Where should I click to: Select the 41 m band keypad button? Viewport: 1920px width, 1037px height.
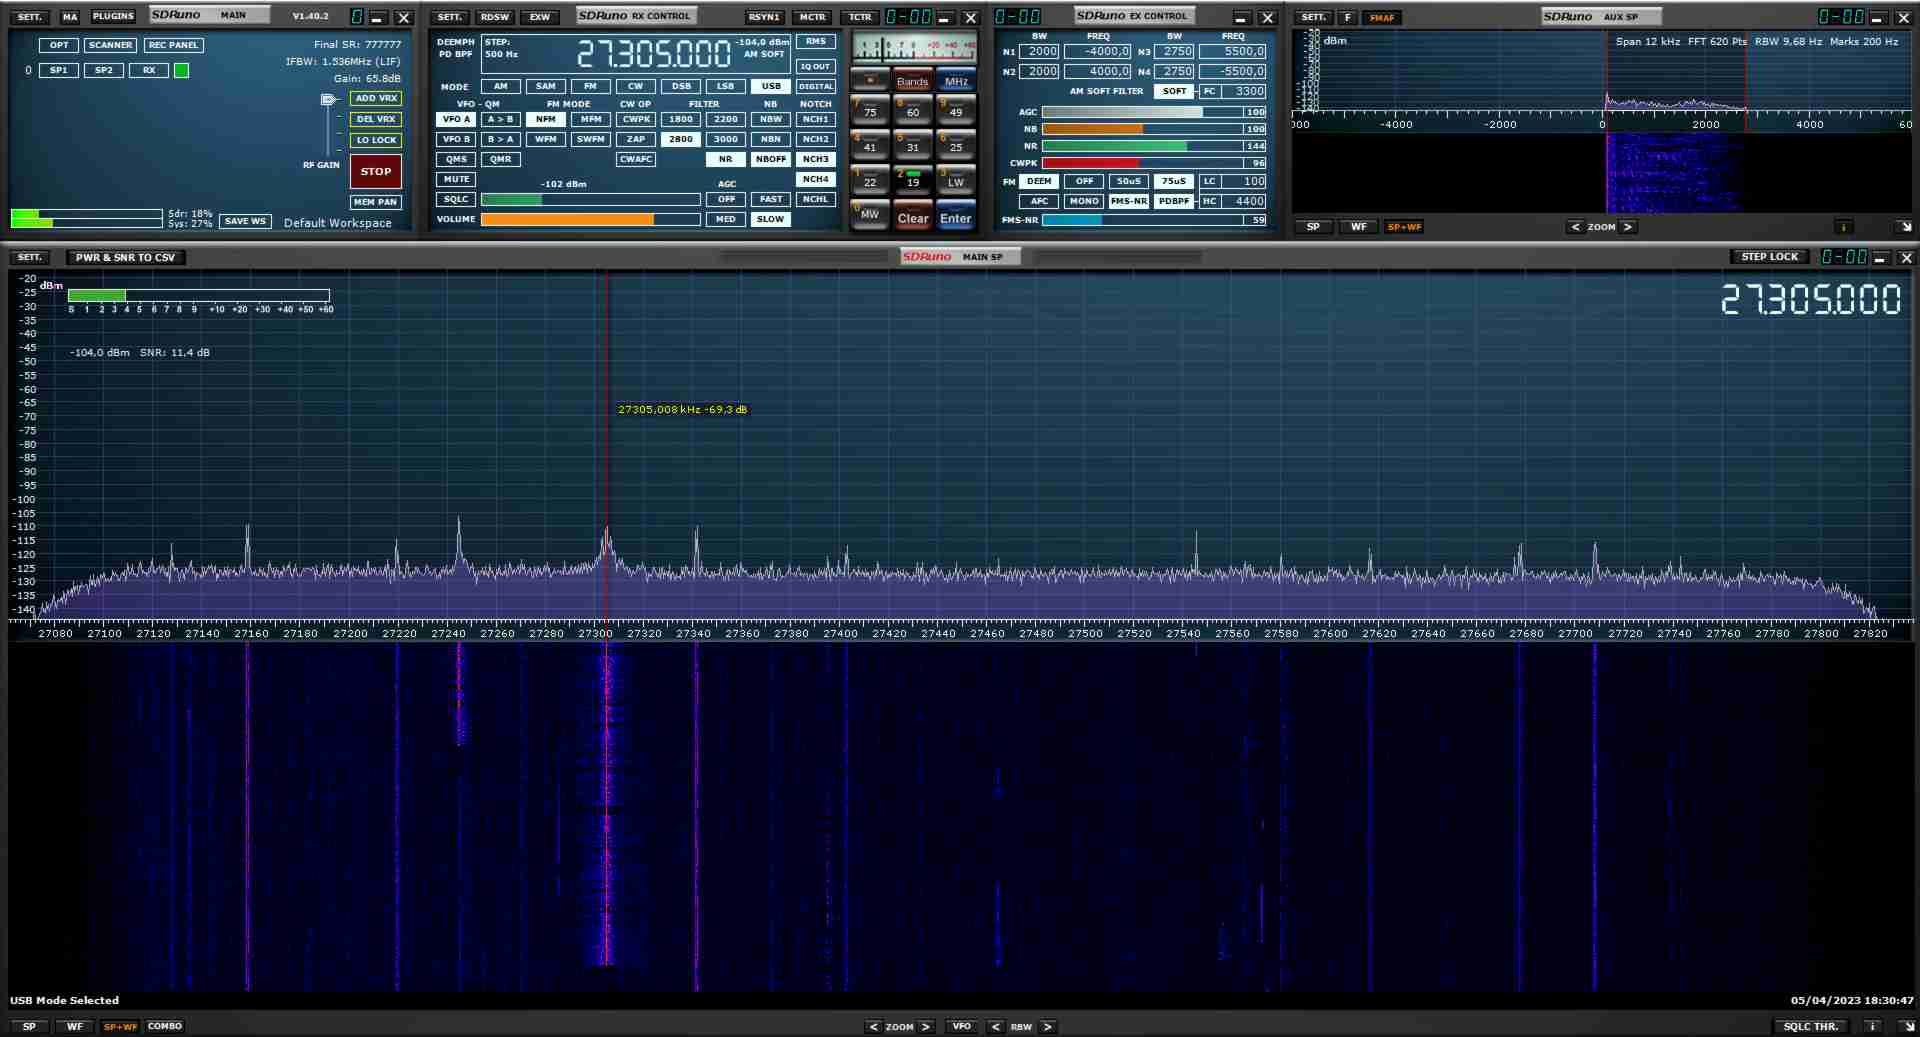coord(869,144)
